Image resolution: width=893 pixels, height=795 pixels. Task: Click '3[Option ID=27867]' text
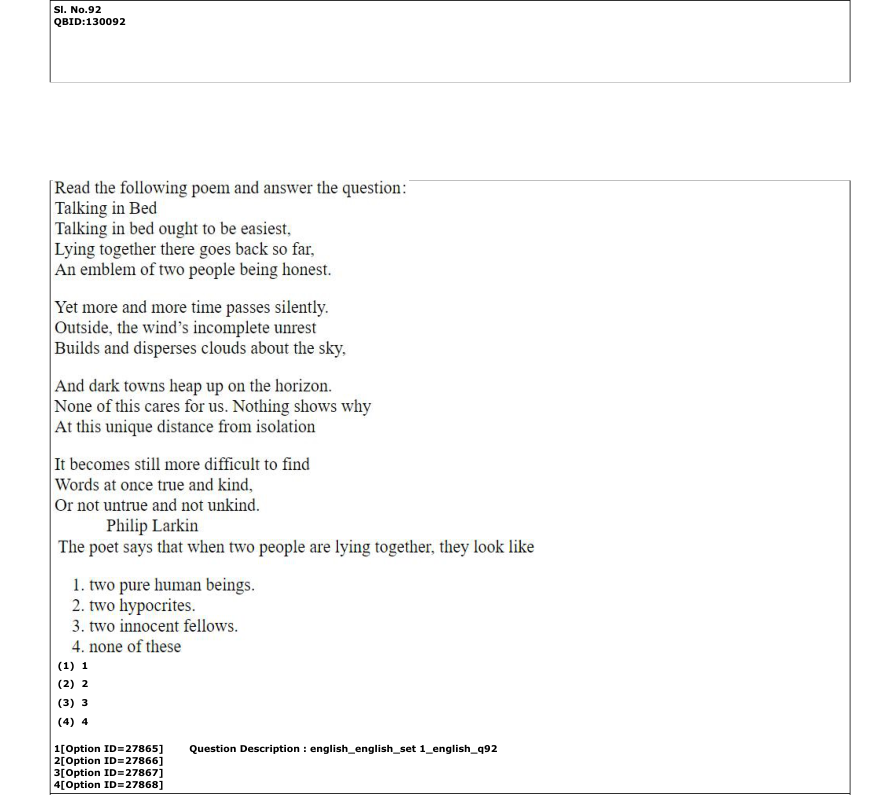tap(108, 773)
